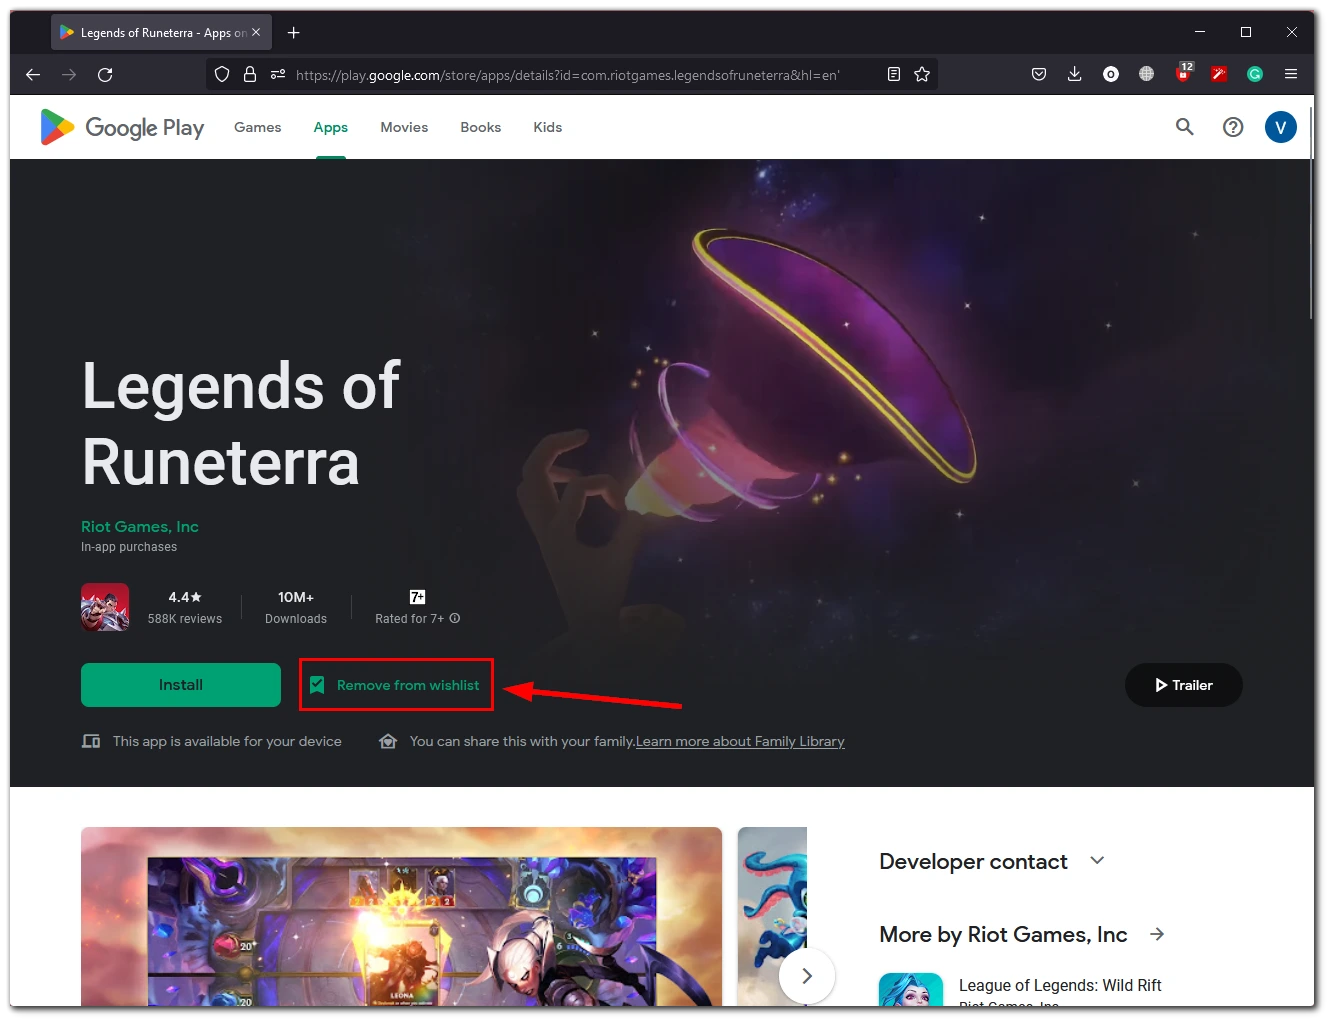Open League of Legends: Wild Rift link
This screenshot has width=1332, height=1024.
click(1060, 985)
